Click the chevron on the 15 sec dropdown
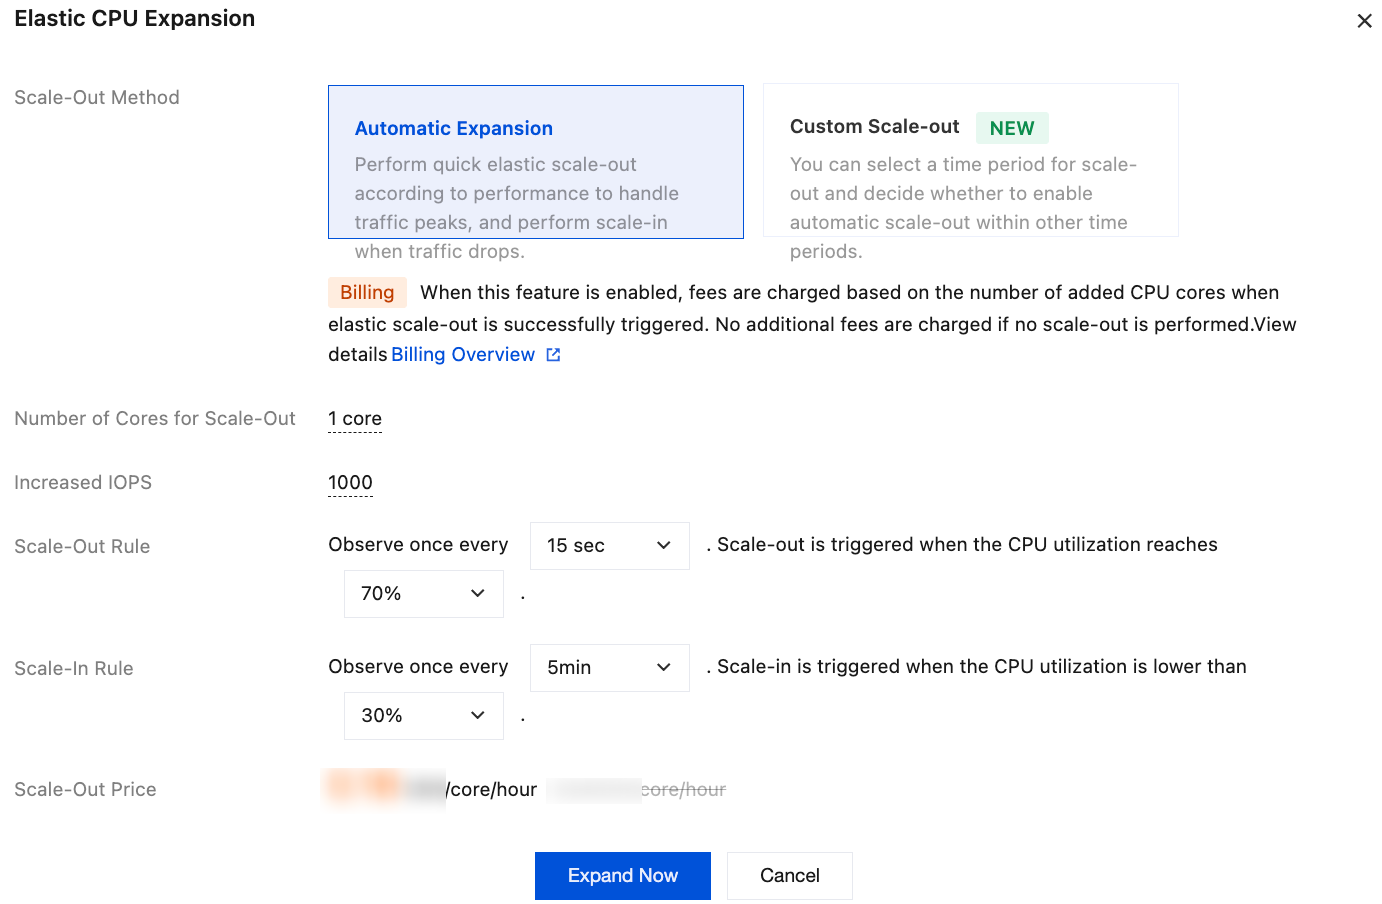Screen dimensions: 1382x904 click(664, 546)
